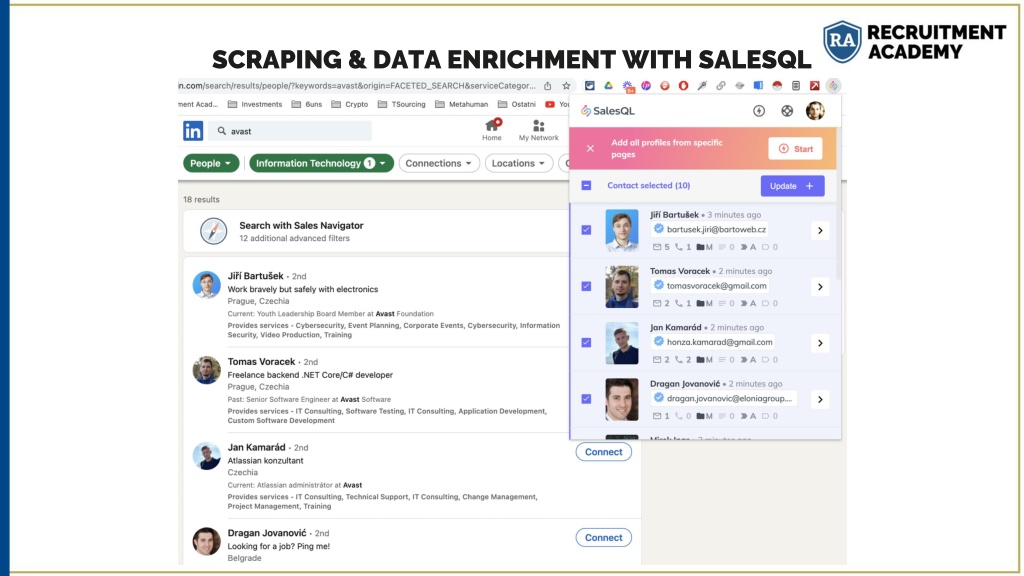Open Tomas Voracek LinkedIn profile name
Screen dimensions: 1024x576
pos(261,361)
